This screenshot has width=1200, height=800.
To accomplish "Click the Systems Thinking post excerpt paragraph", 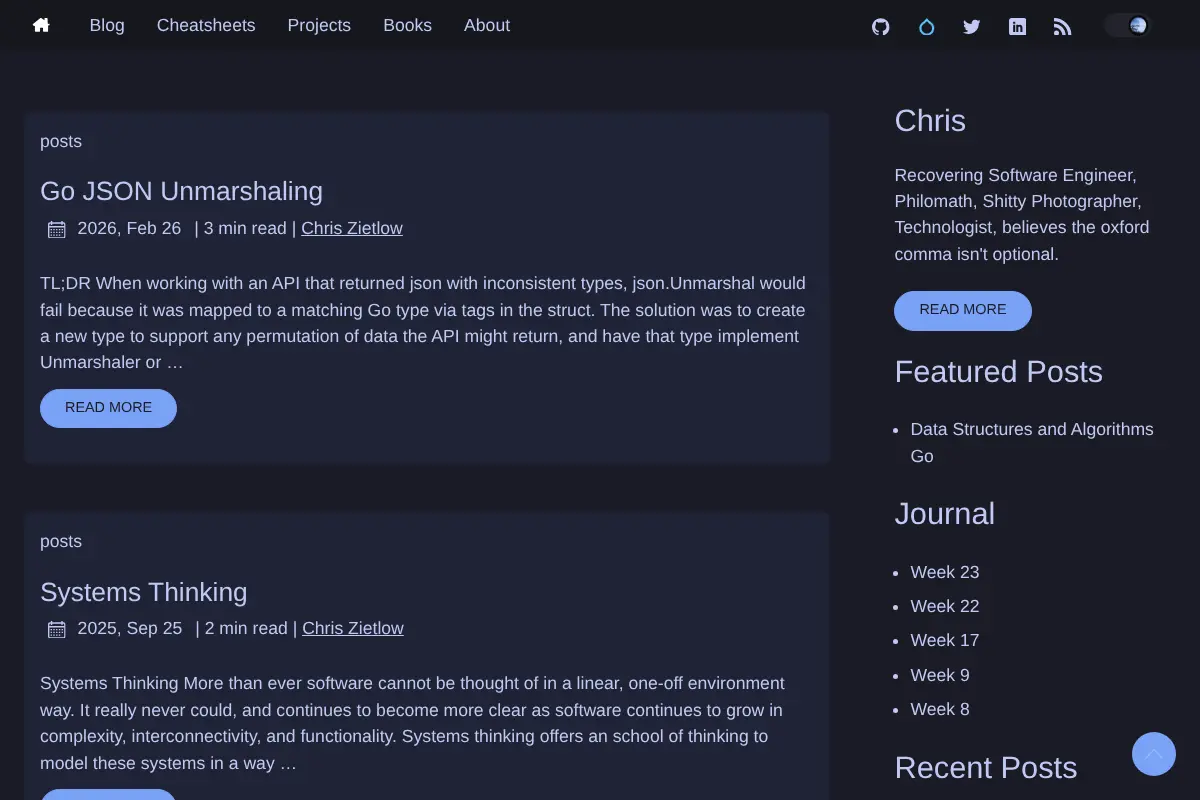I will [x=412, y=723].
